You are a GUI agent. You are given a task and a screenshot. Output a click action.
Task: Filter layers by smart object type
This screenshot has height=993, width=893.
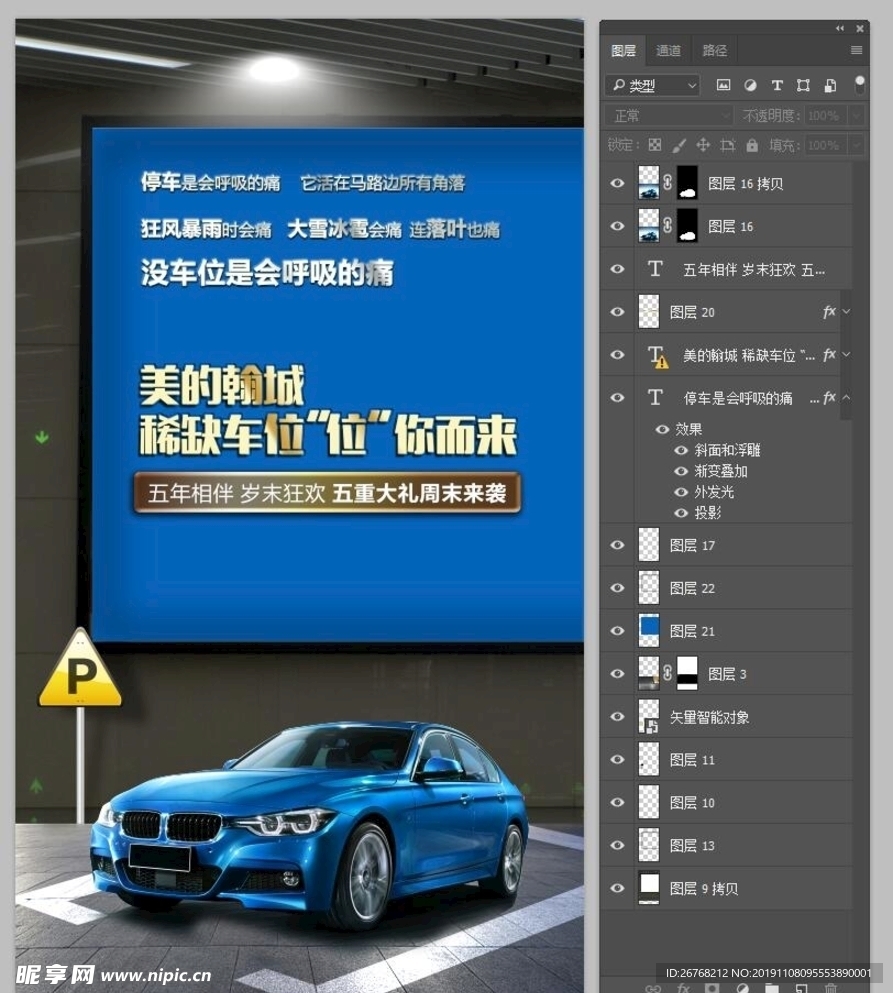click(x=829, y=86)
